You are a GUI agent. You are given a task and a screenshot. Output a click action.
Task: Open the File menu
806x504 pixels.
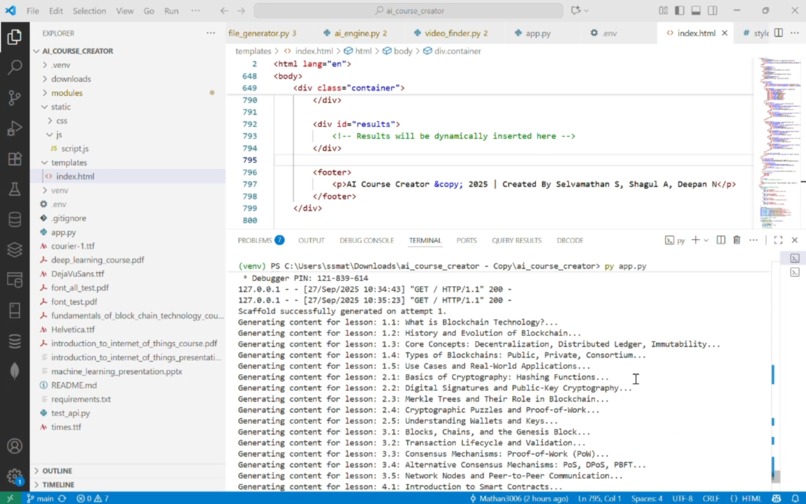point(33,11)
